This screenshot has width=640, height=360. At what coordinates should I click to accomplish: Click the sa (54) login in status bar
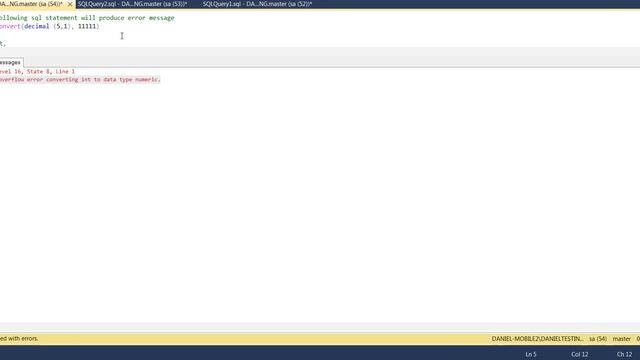(x=598, y=339)
